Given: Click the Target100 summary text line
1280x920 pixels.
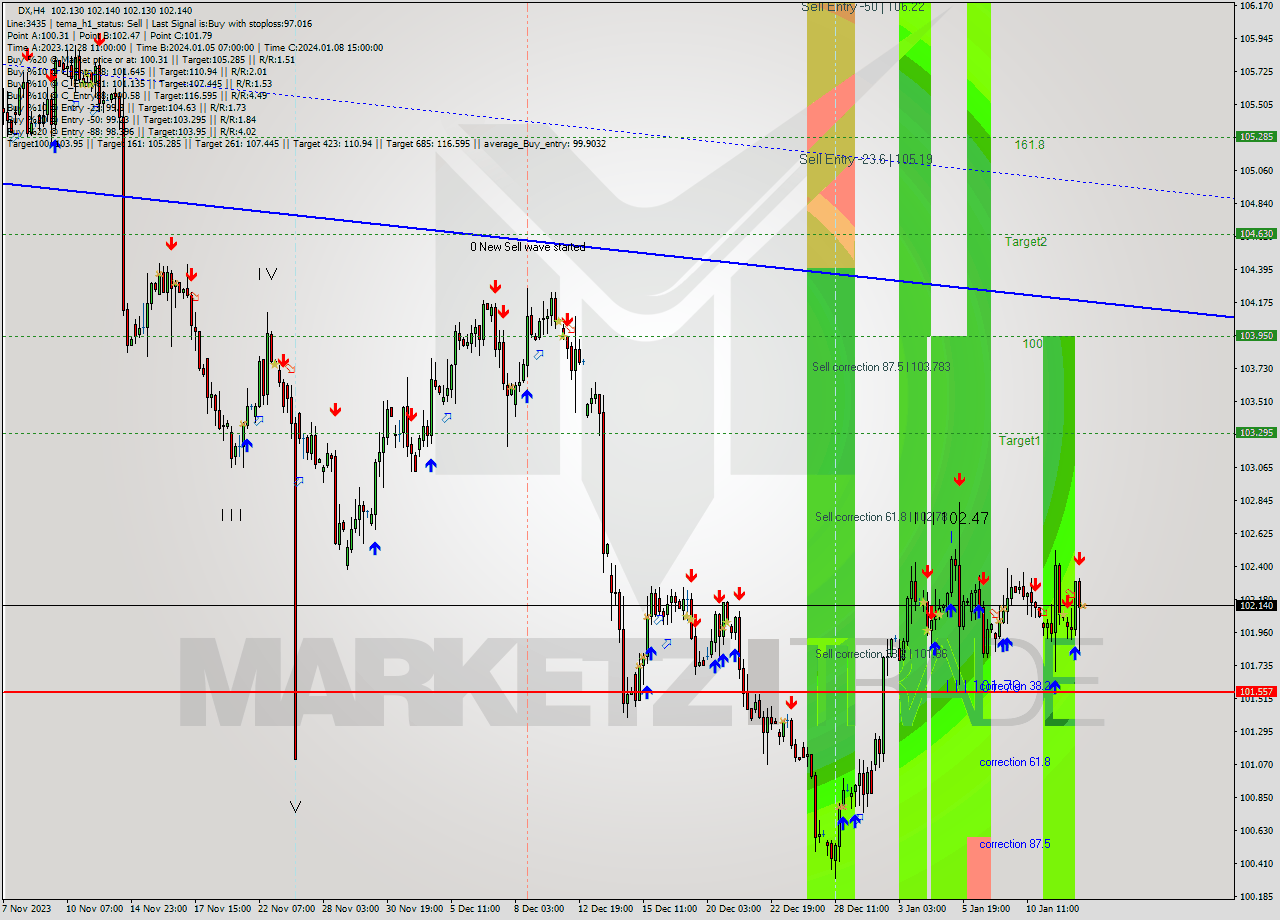Looking at the screenshot, I should 306,144.
